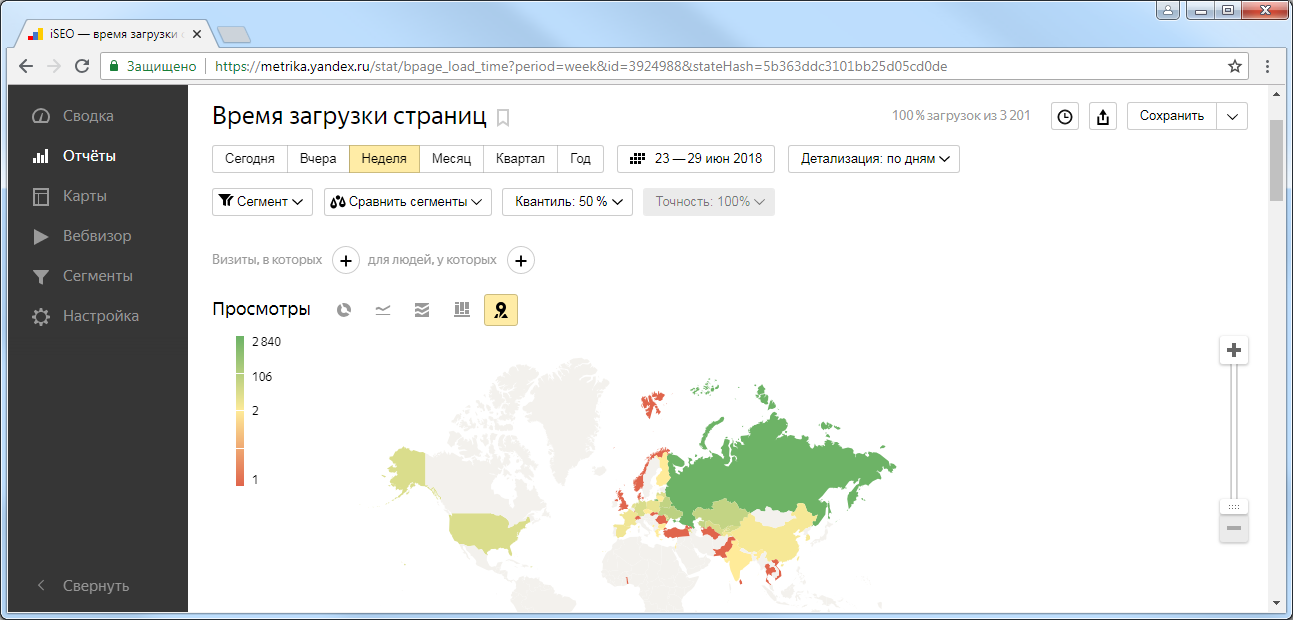Select the stacked area chart icon
1293x620 pixels.
point(422,310)
